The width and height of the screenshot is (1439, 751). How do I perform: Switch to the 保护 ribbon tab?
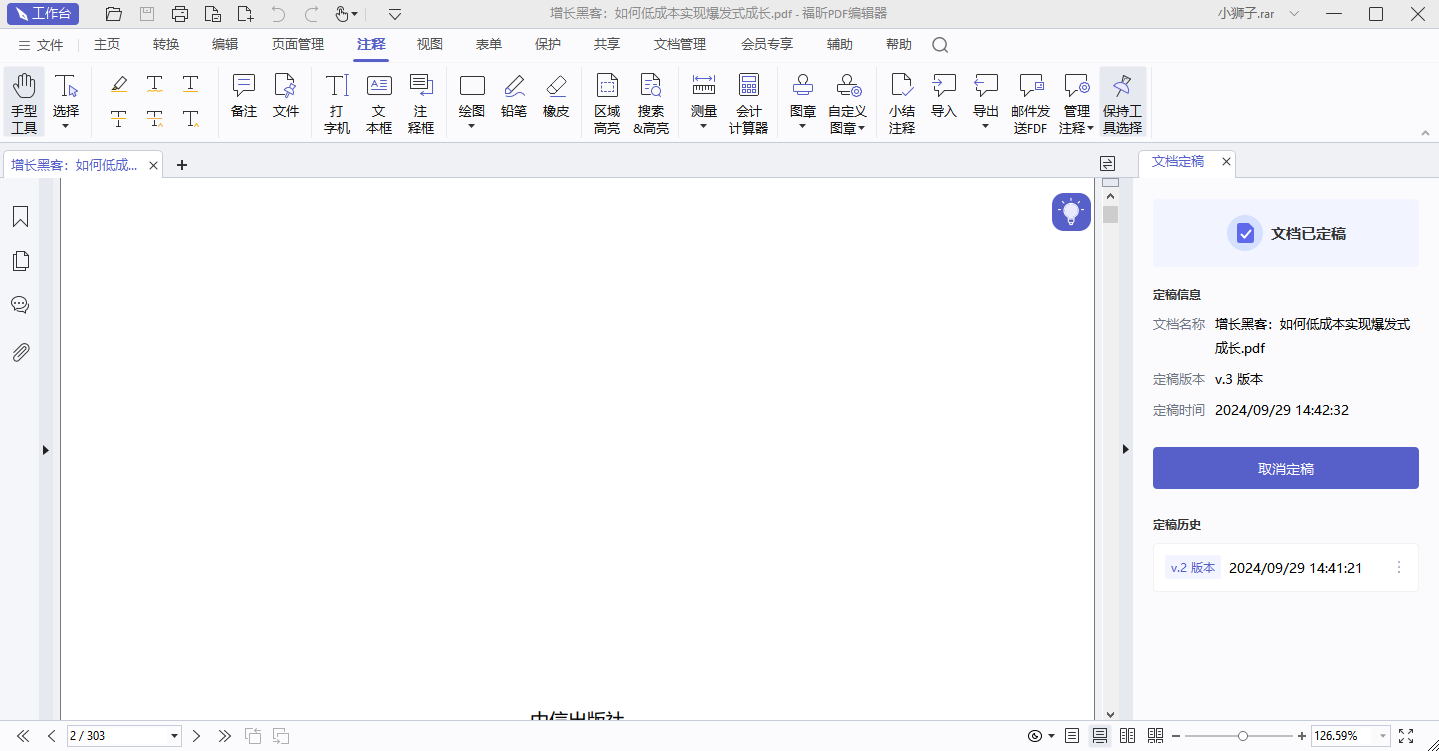tap(548, 45)
